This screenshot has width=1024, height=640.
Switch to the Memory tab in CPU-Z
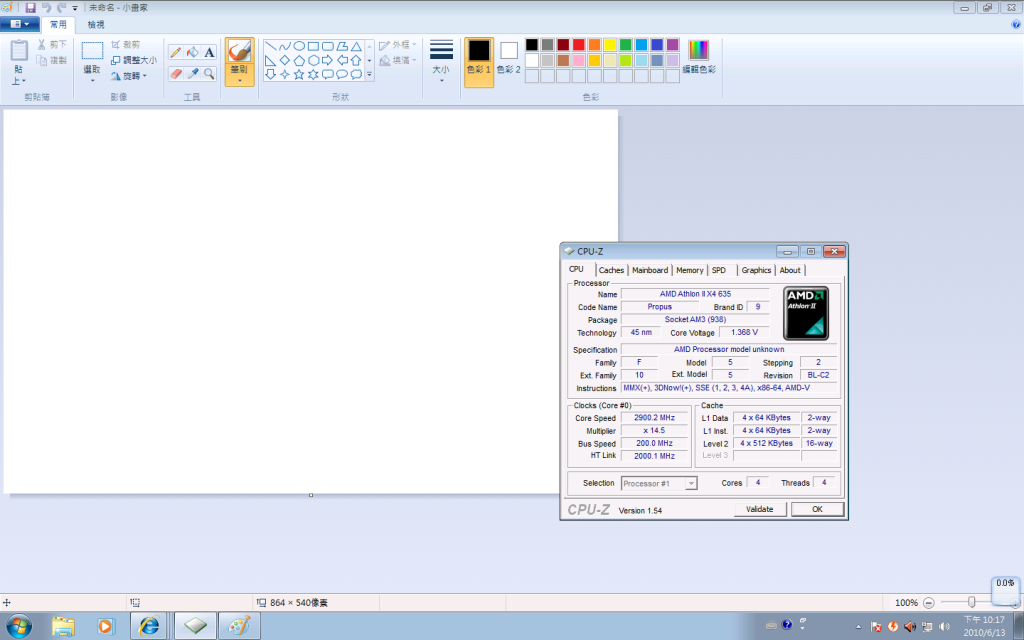[x=689, y=270]
